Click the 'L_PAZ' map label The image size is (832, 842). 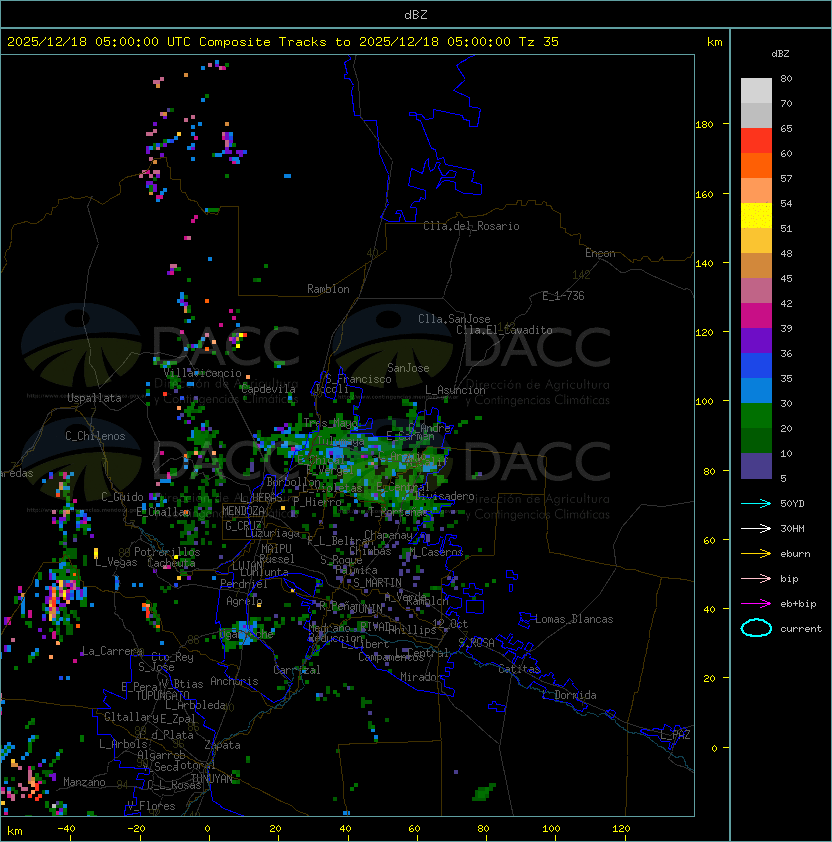pos(675,735)
